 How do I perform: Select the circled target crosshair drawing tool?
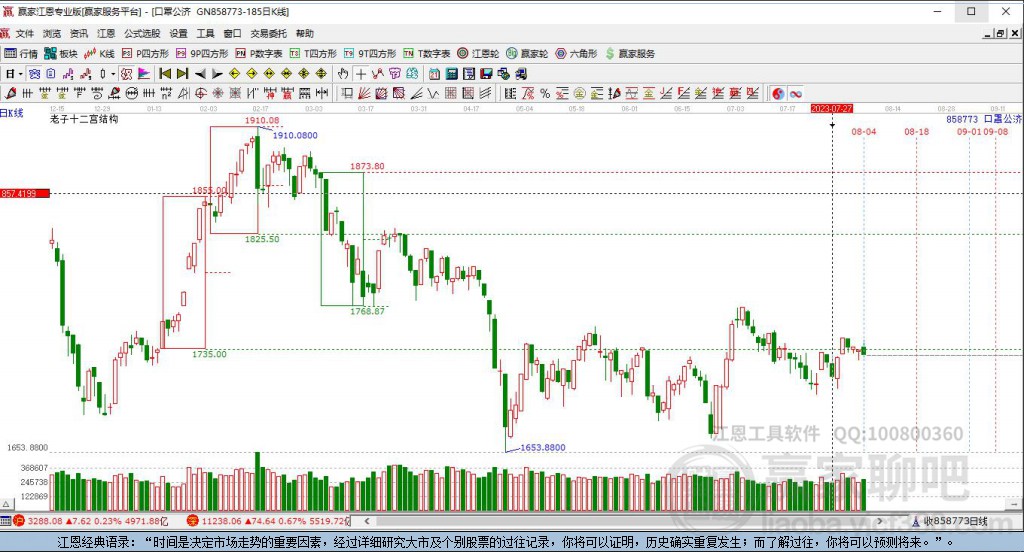tap(200, 93)
